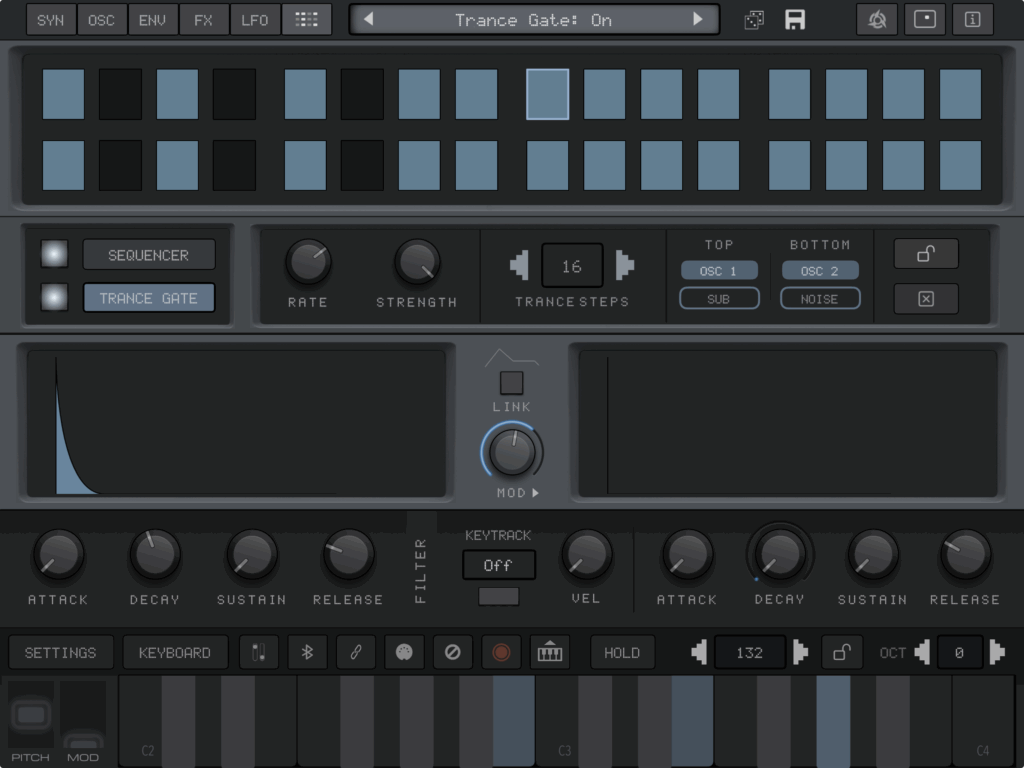Viewport: 1024px width, 768px height.
Task: Increase trance steps with right arrow
Action: tap(625, 266)
